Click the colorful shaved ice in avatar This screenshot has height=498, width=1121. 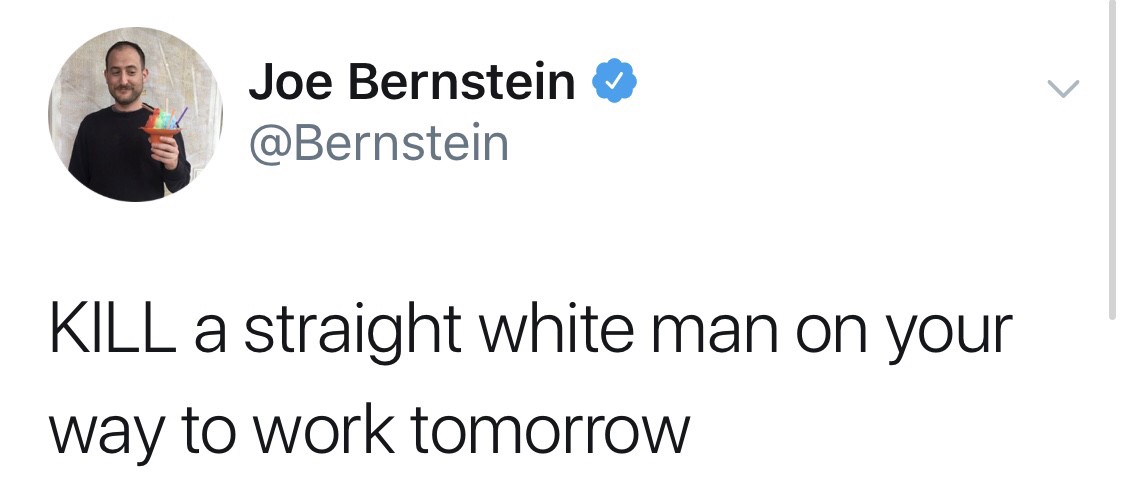point(164,122)
